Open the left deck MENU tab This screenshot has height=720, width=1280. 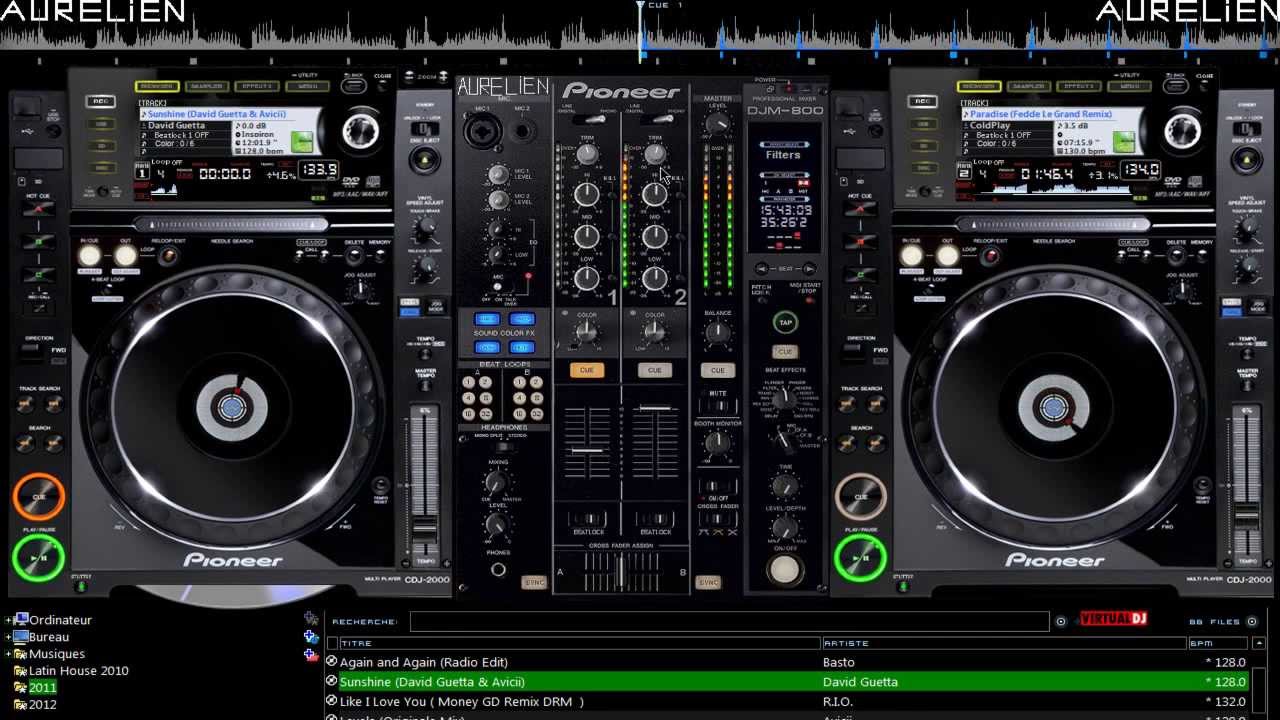(x=307, y=87)
